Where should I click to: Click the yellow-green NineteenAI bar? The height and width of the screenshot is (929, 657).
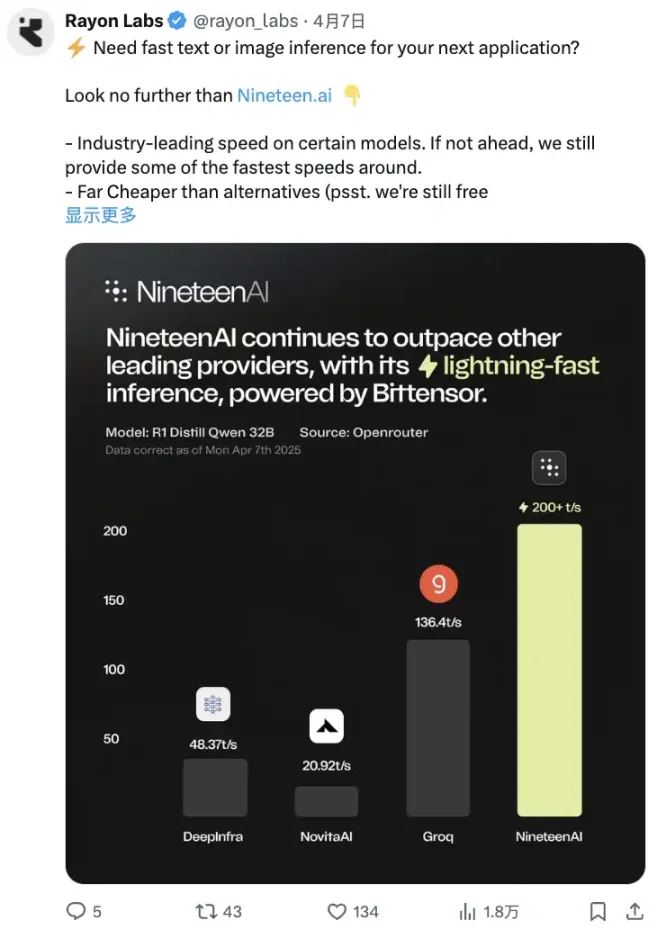549,670
